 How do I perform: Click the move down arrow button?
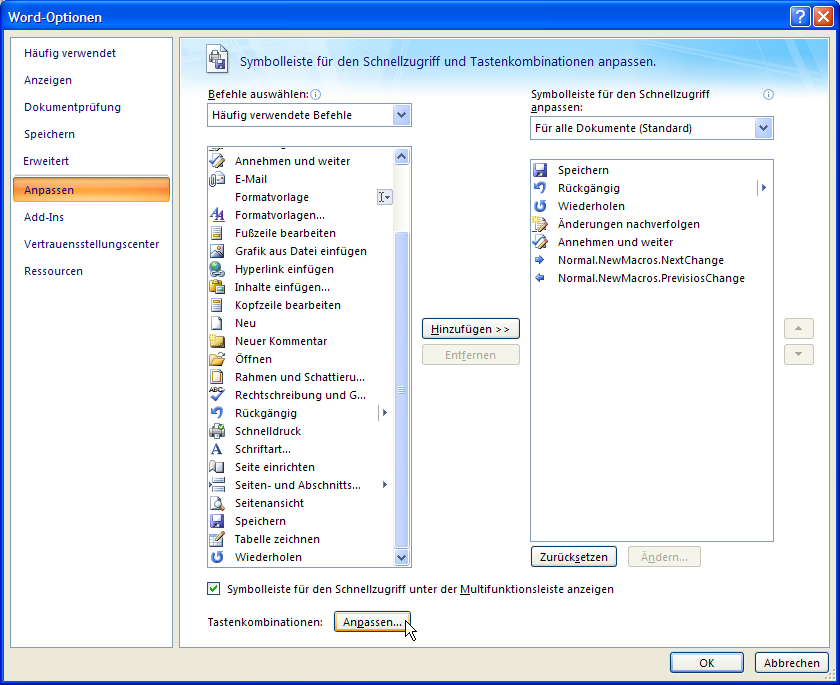[x=799, y=355]
